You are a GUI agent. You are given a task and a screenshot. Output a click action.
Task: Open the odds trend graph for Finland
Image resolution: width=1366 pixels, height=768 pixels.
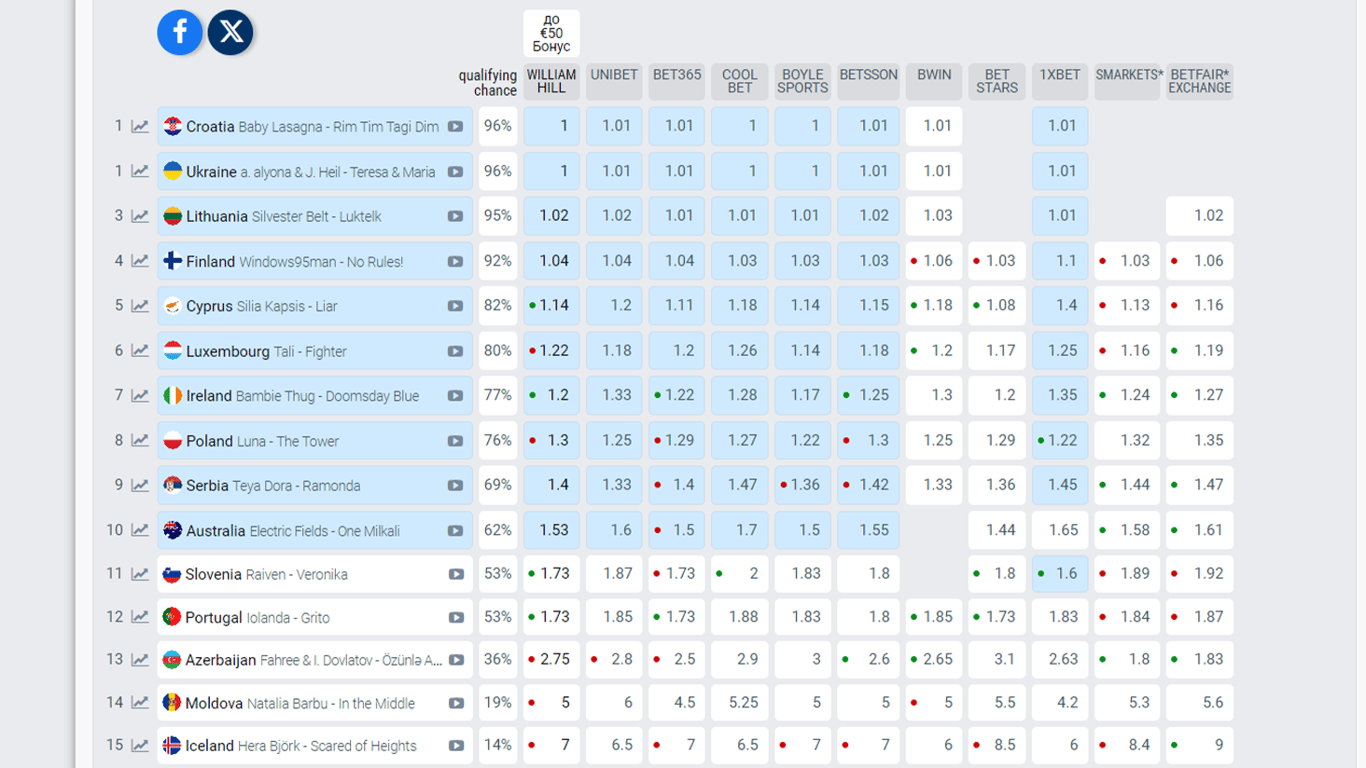click(140, 262)
